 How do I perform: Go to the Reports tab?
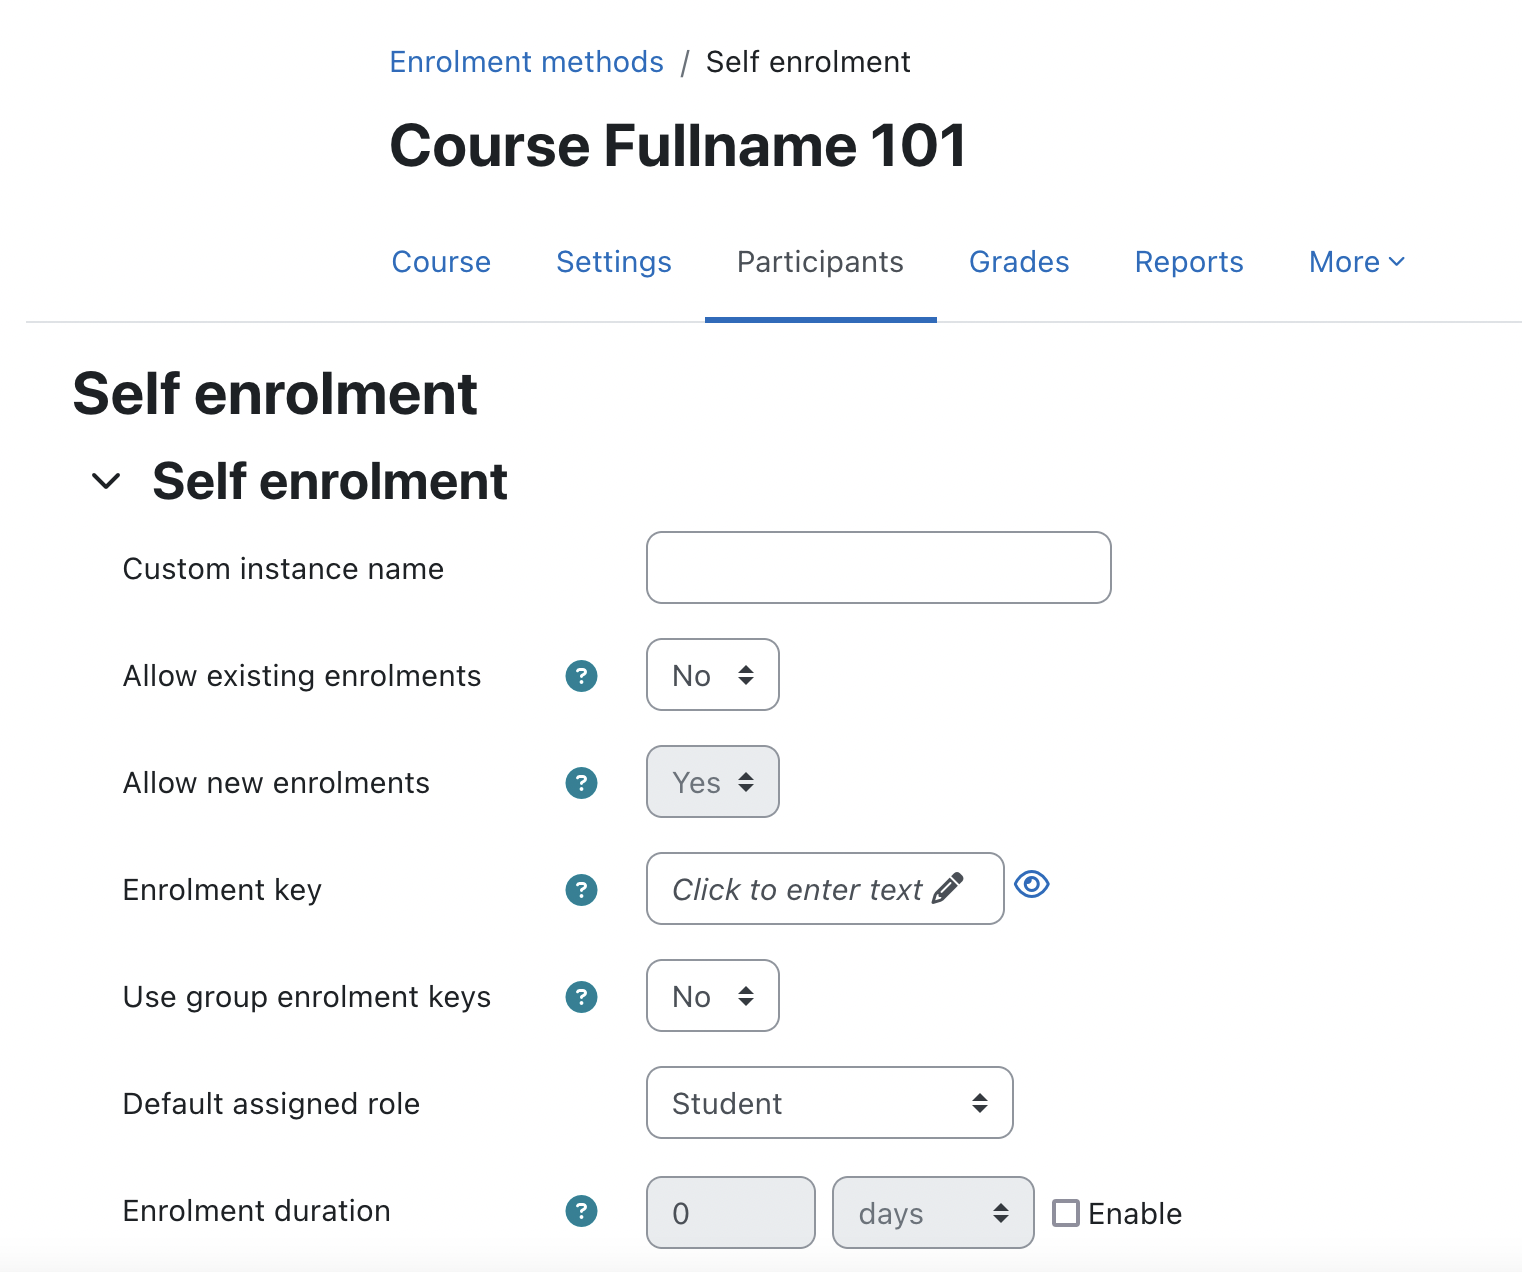click(x=1189, y=262)
